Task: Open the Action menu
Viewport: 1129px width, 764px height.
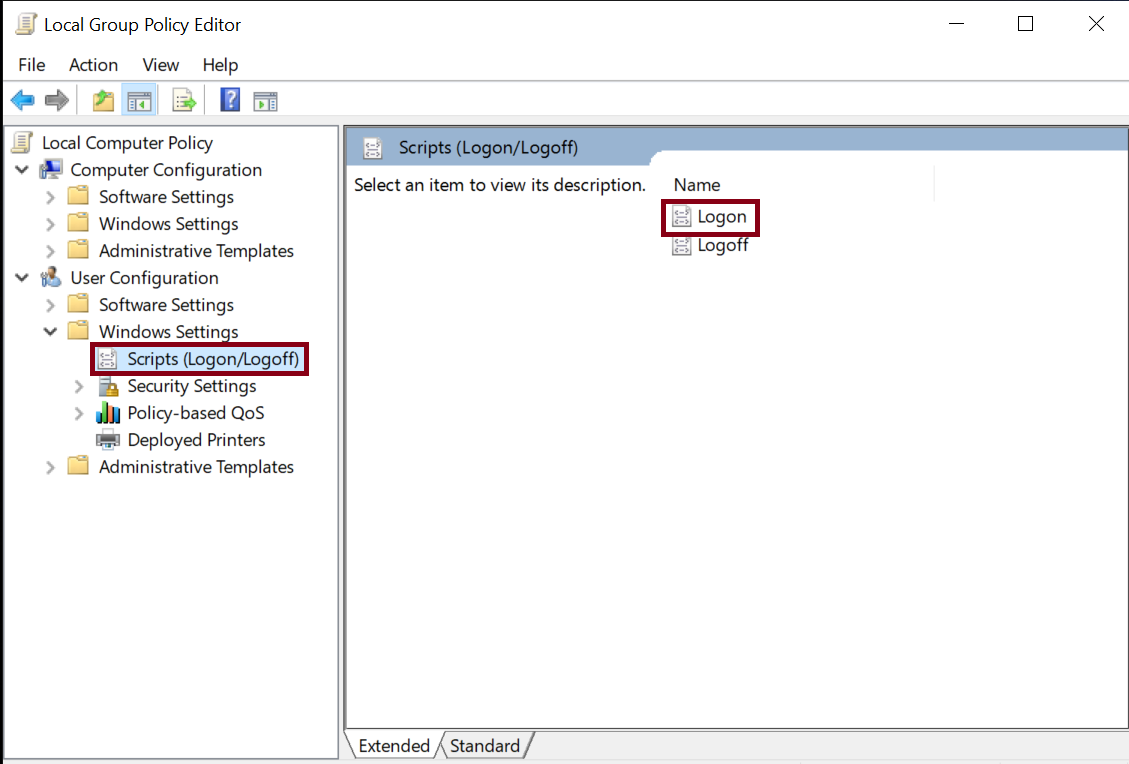Action: [93, 65]
